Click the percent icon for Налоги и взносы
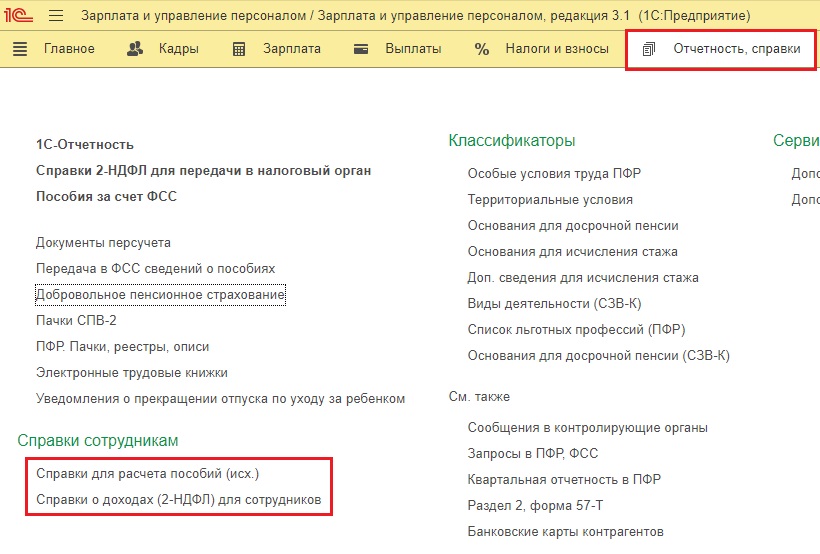 coord(482,49)
